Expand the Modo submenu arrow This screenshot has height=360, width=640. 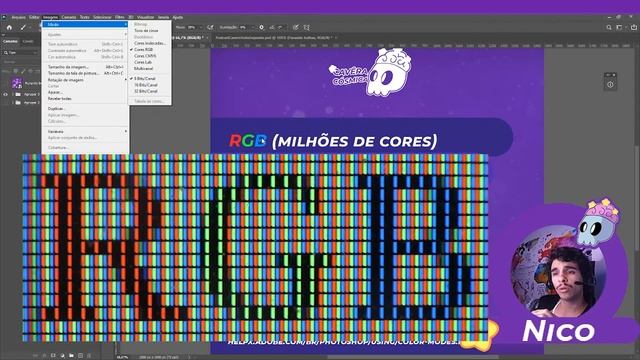(x=126, y=24)
